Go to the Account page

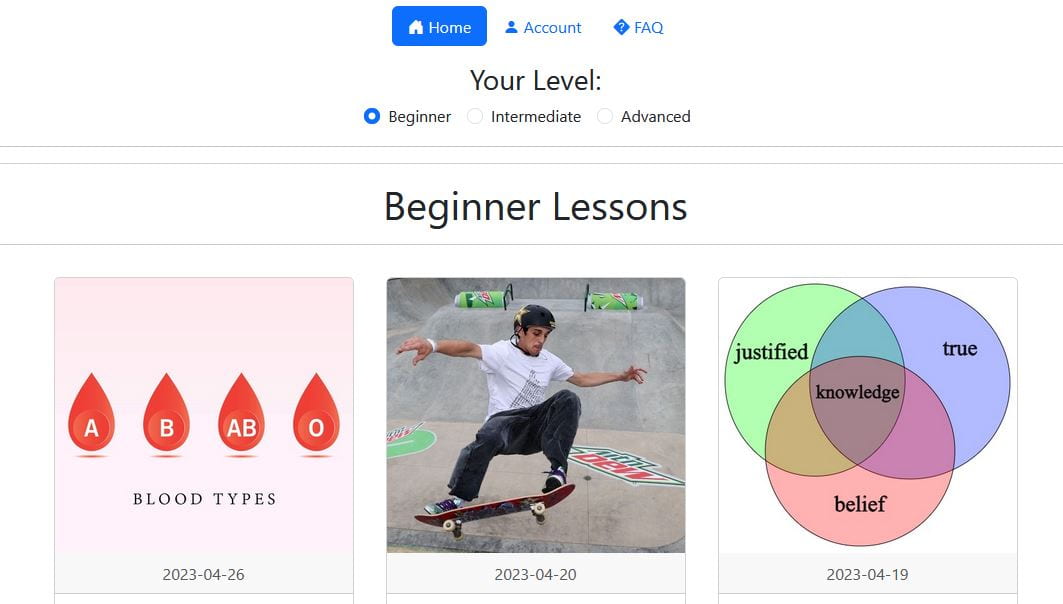point(543,27)
